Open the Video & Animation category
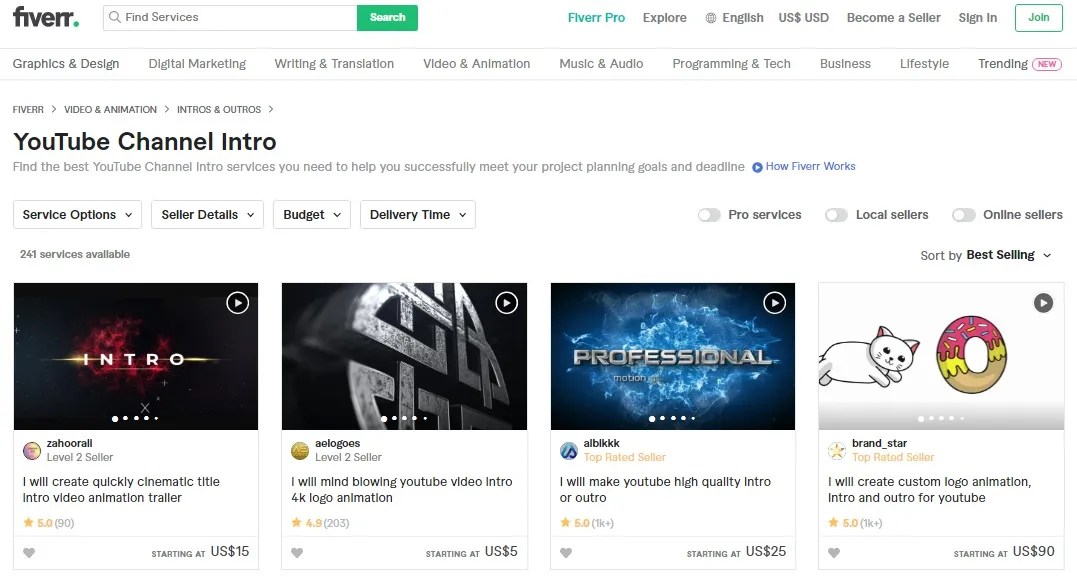 (476, 63)
